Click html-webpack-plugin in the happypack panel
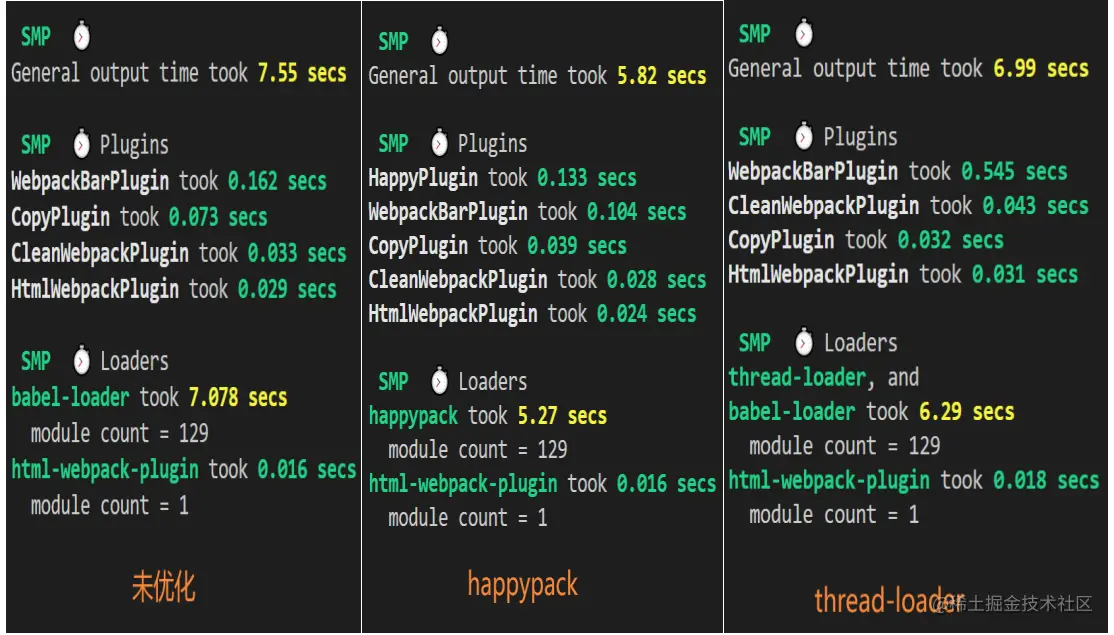Image resolution: width=1114 pixels, height=635 pixels. pyautogui.click(x=463, y=484)
